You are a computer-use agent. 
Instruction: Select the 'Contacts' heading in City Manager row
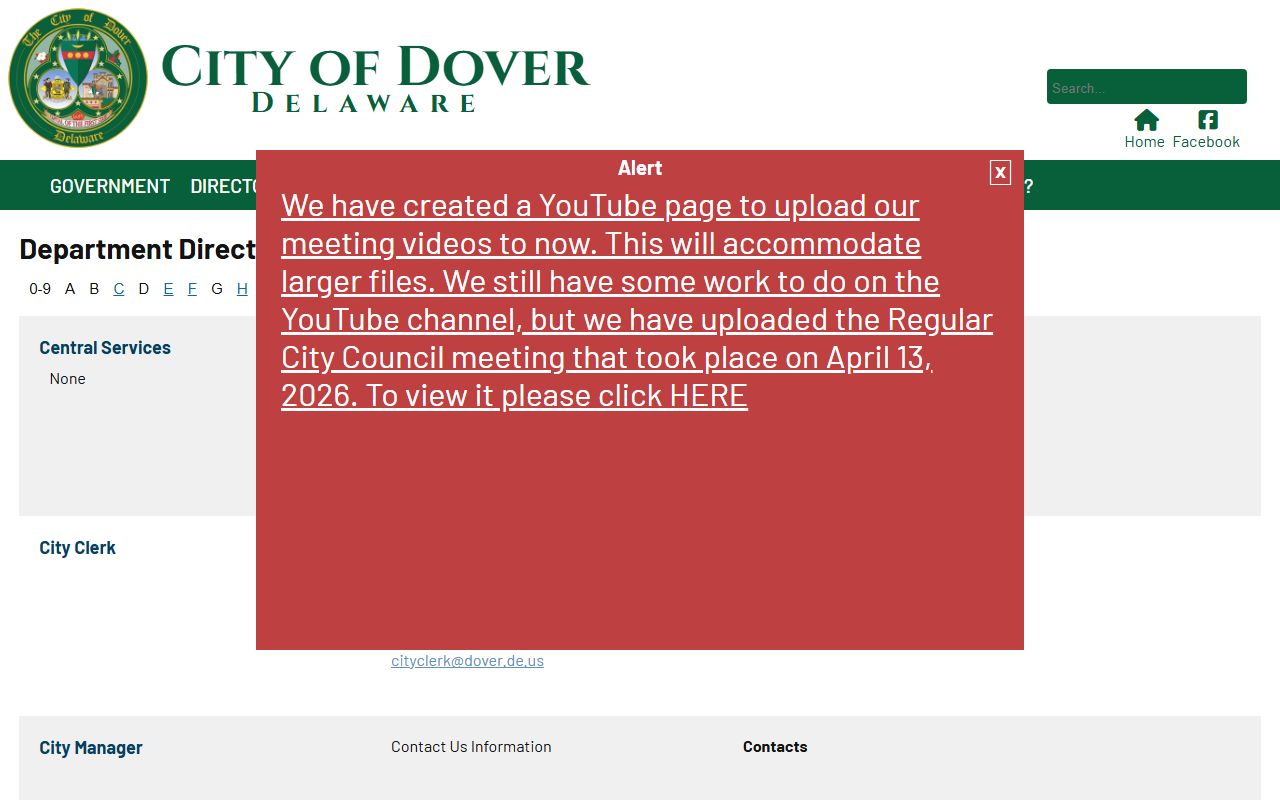775,747
